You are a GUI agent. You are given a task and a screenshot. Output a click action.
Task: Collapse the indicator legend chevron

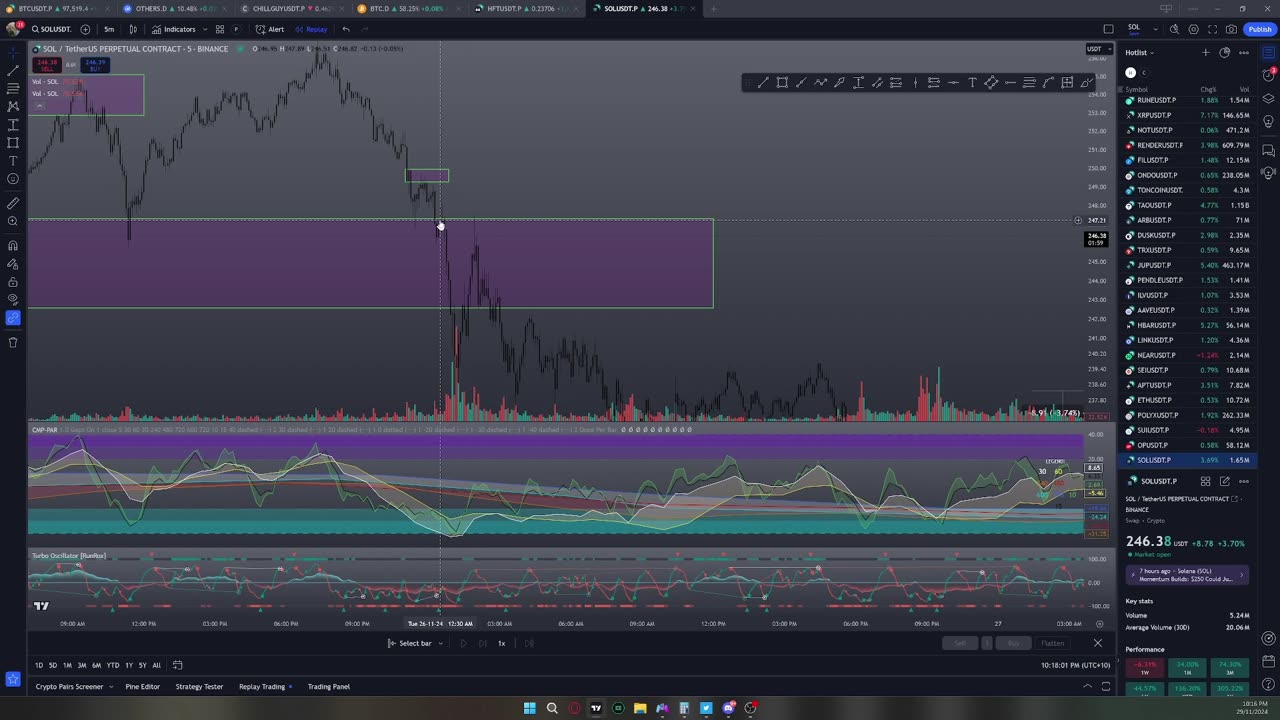point(39,106)
